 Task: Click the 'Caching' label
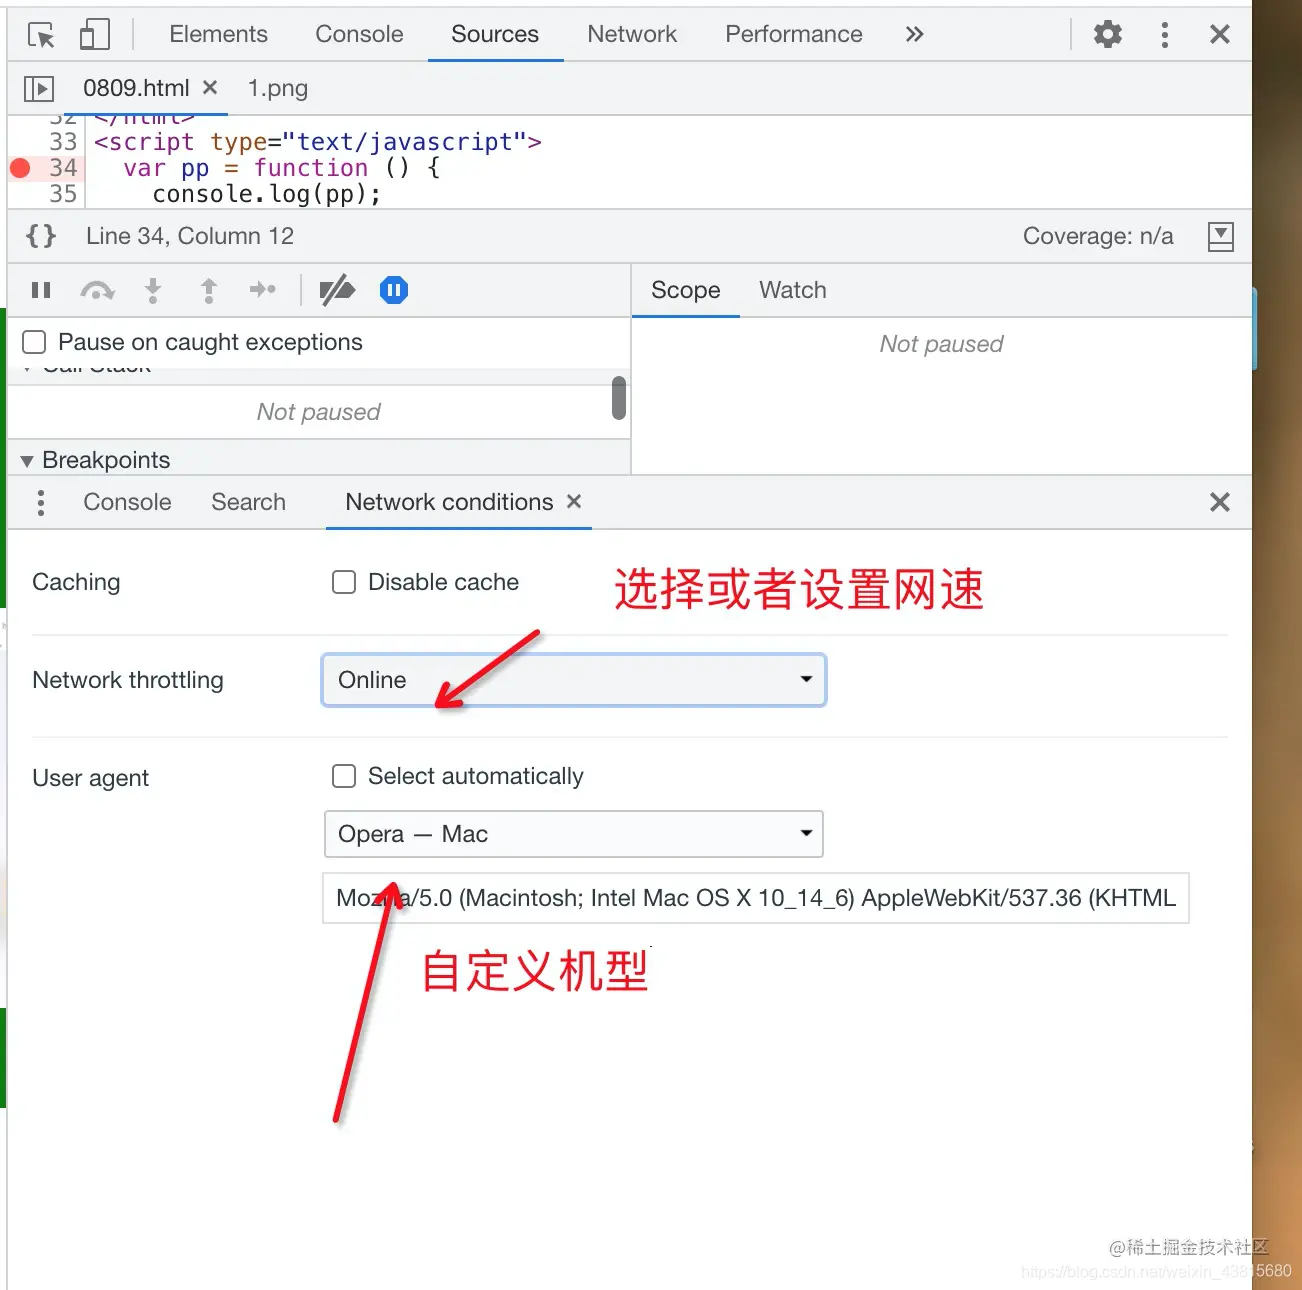[76, 582]
